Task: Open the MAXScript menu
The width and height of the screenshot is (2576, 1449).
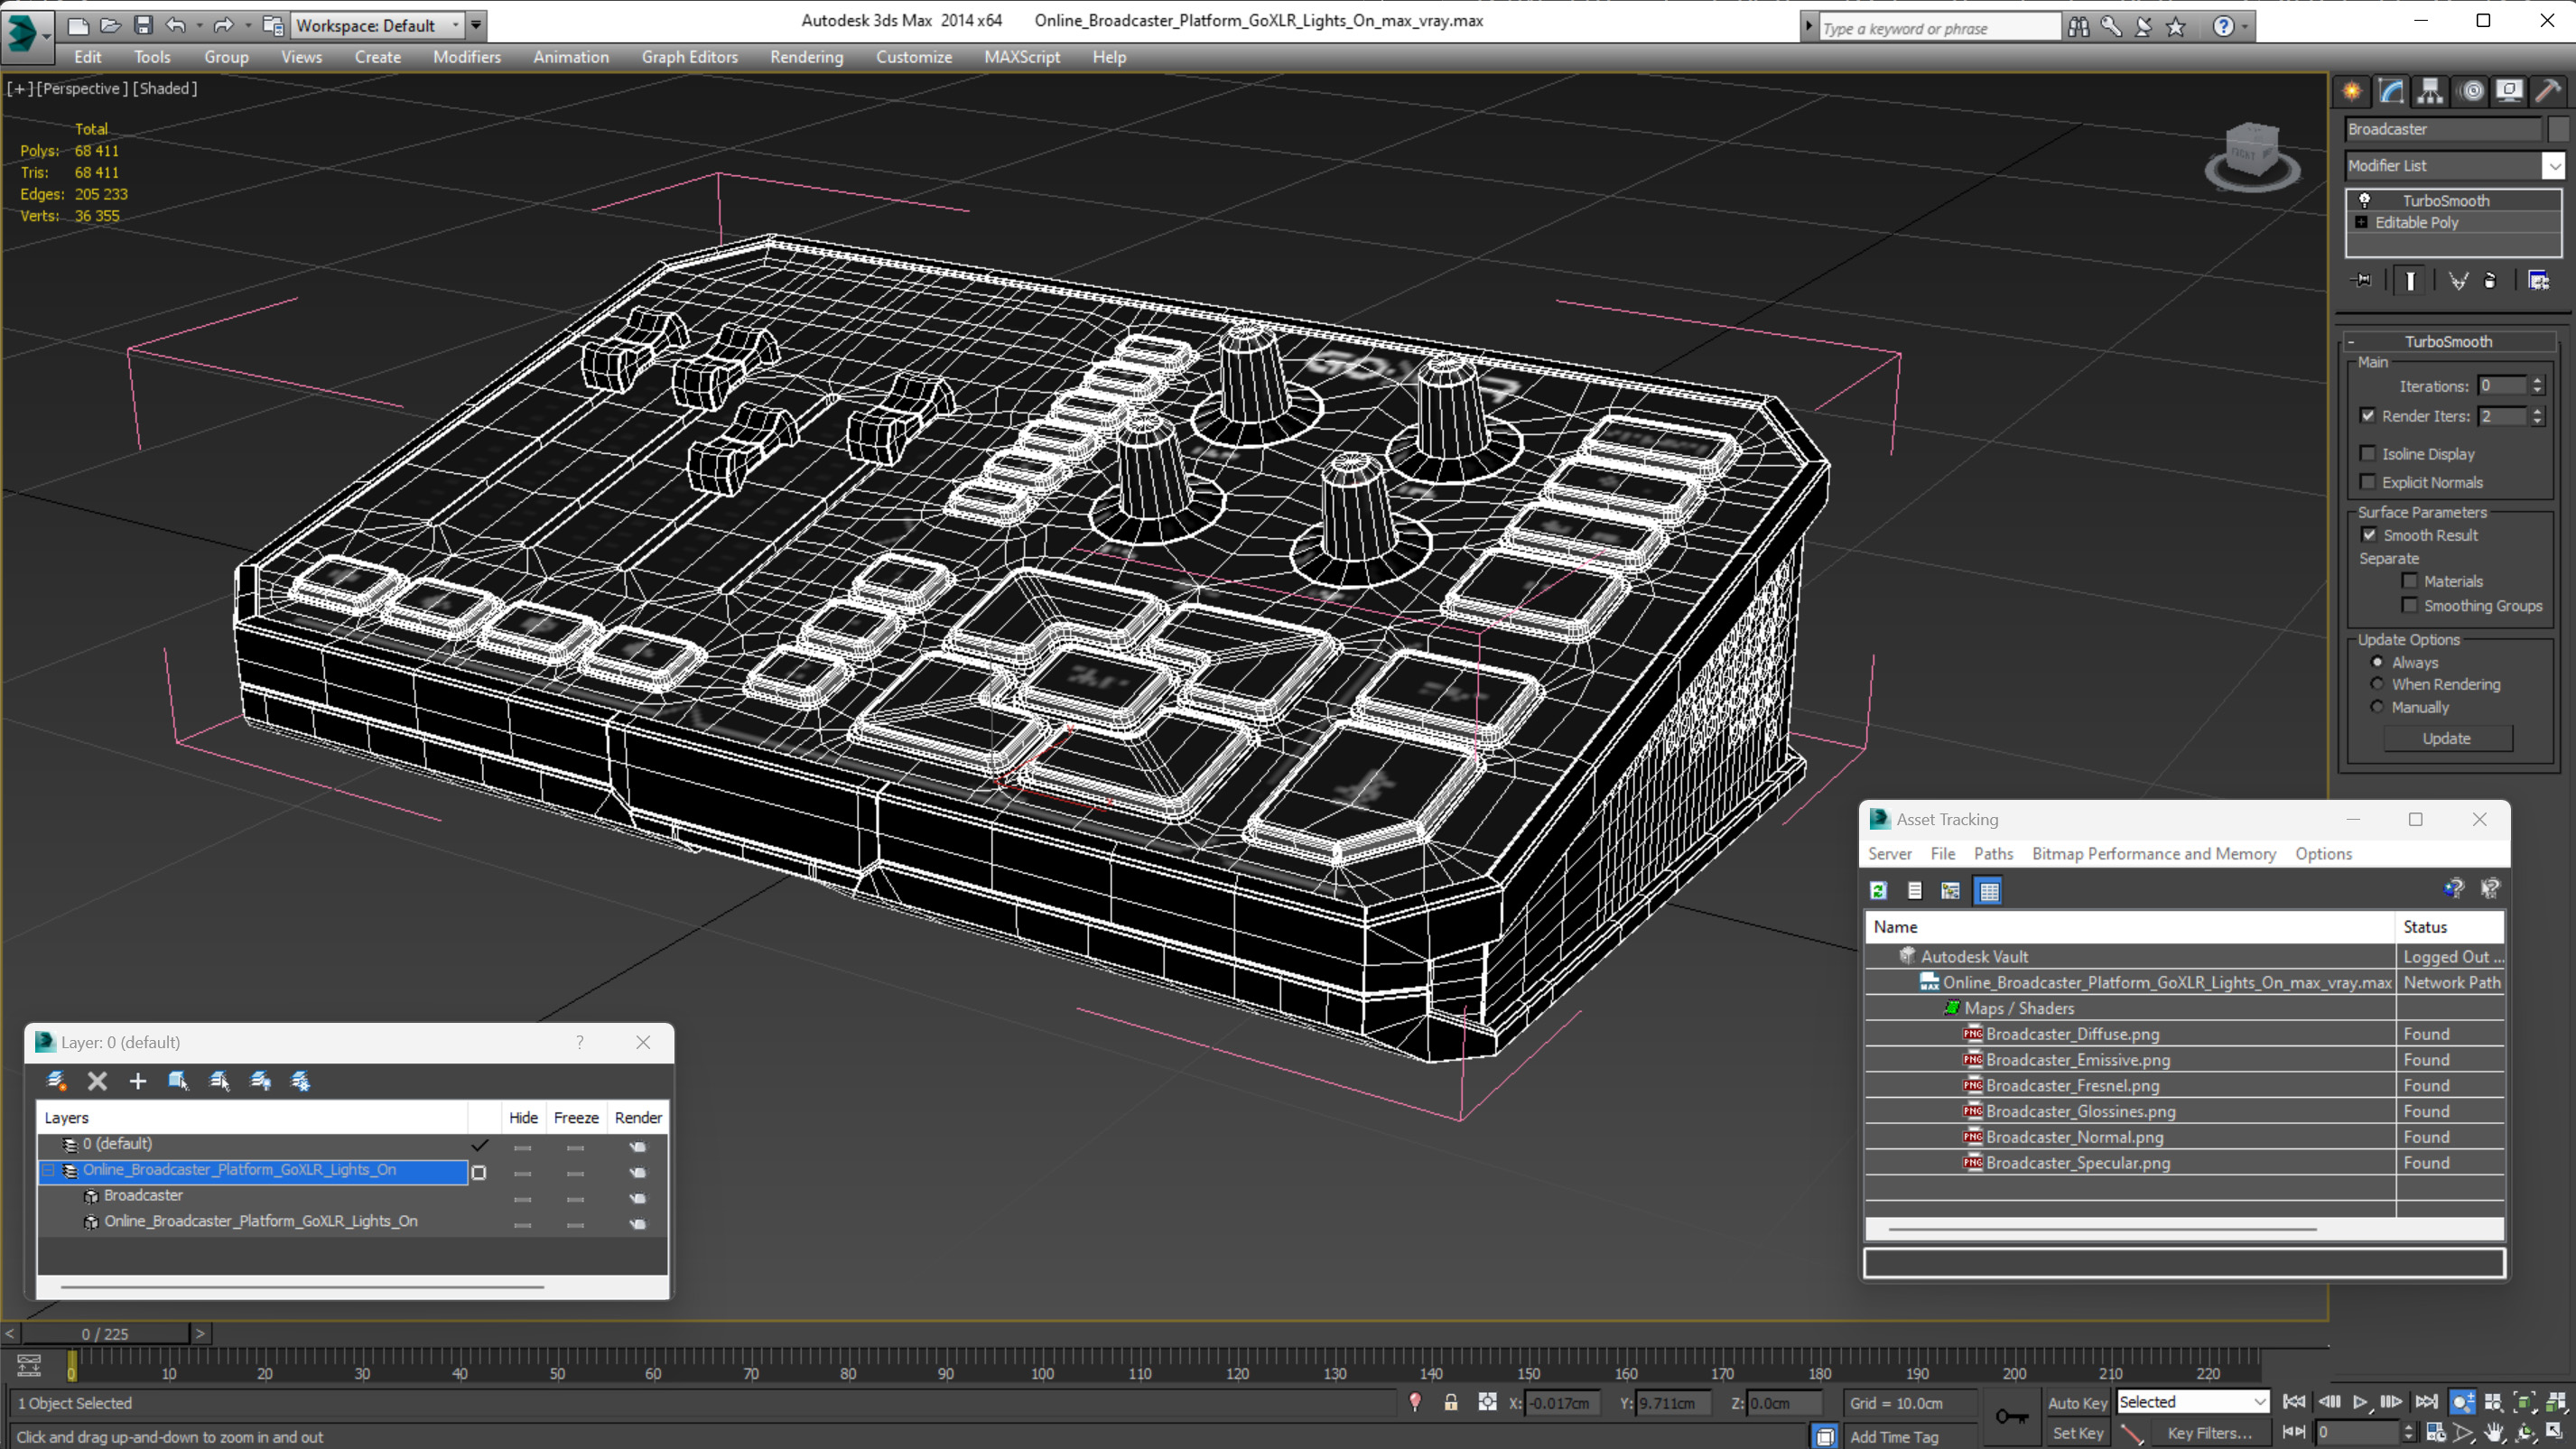Action: pos(1021,57)
